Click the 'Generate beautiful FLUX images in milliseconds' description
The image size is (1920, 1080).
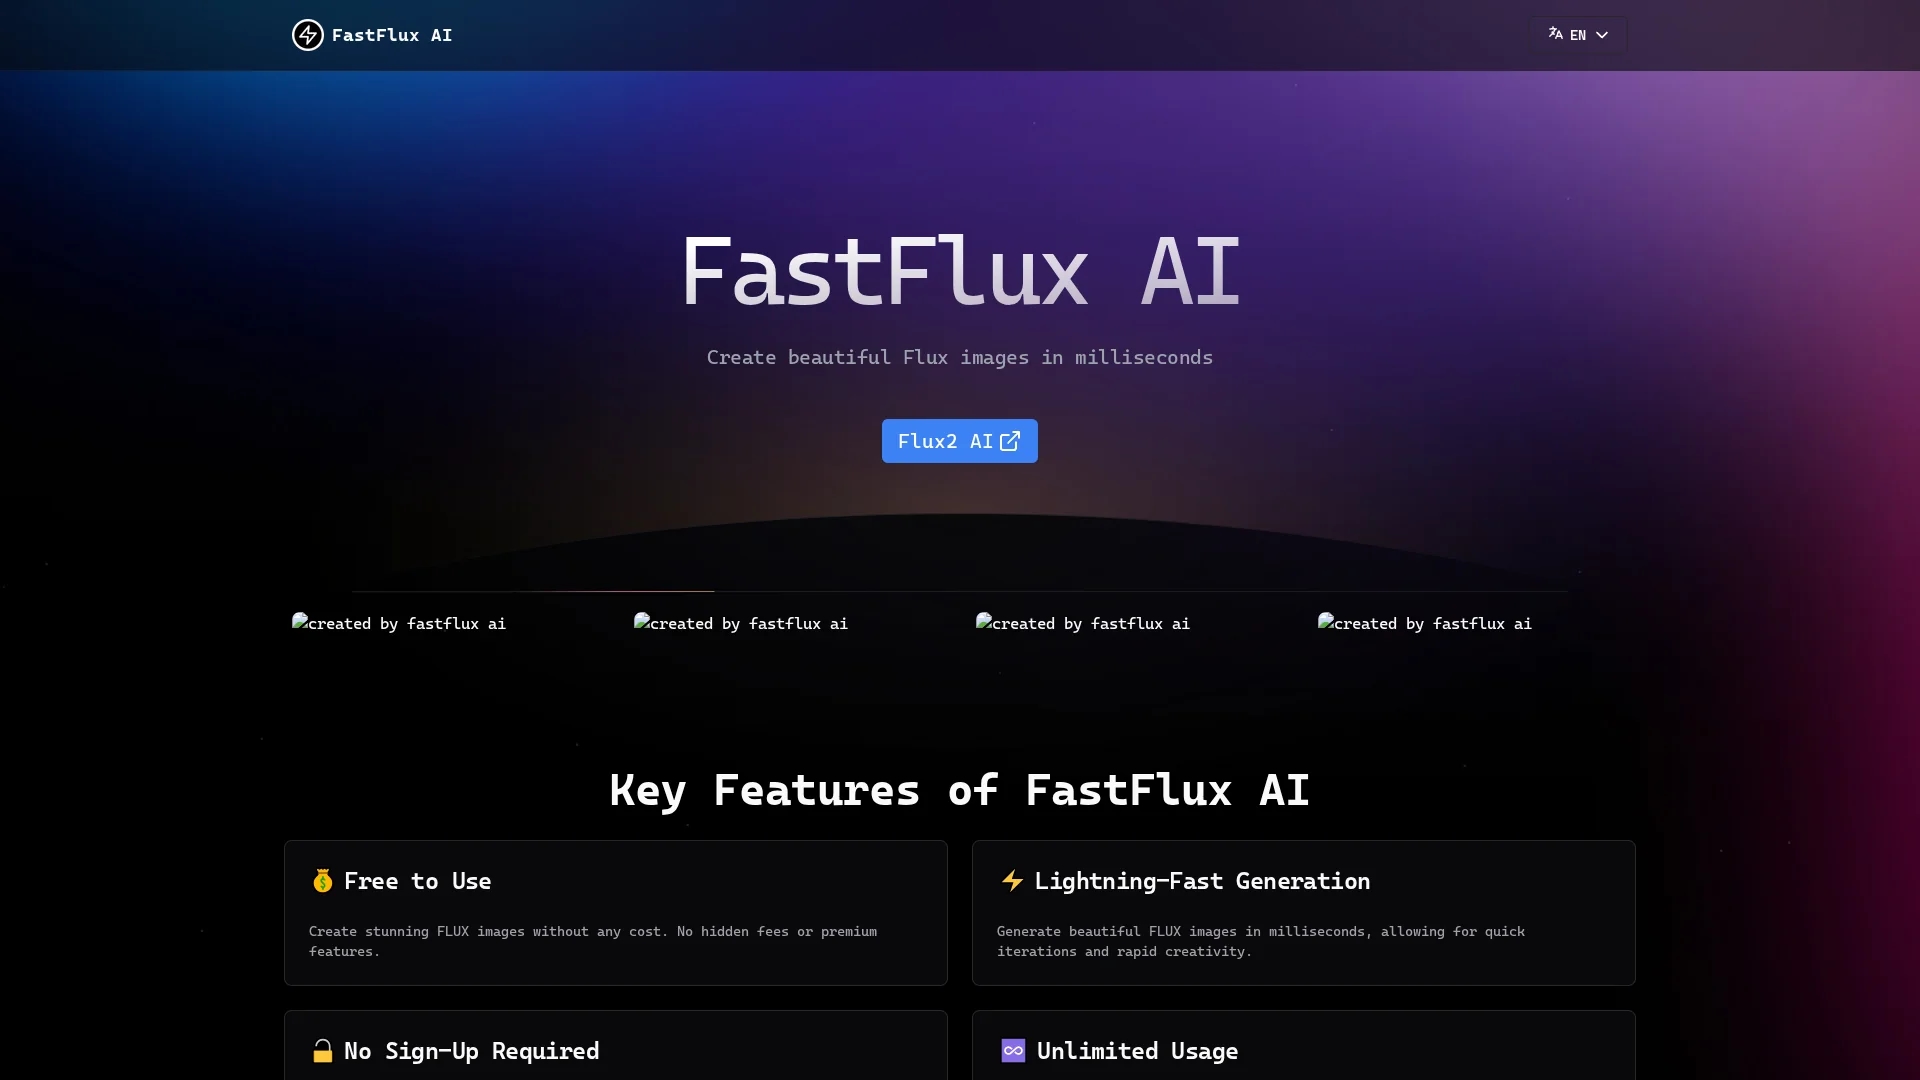click(x=1261, y=941)
